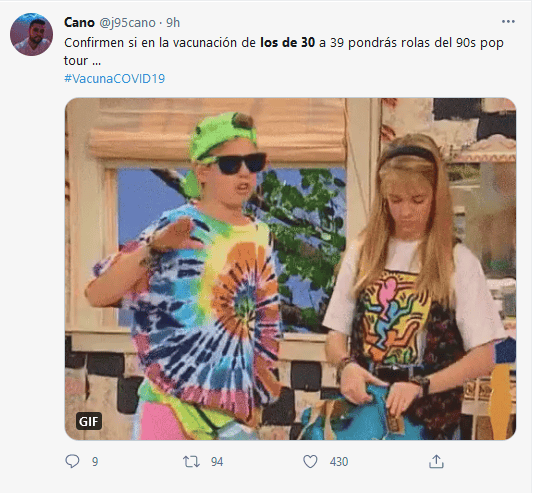Image resolution: width=535 pixels, height=493 pixels.
Task: Click the tweet text's second line "tour ..."
Action: 82,61
